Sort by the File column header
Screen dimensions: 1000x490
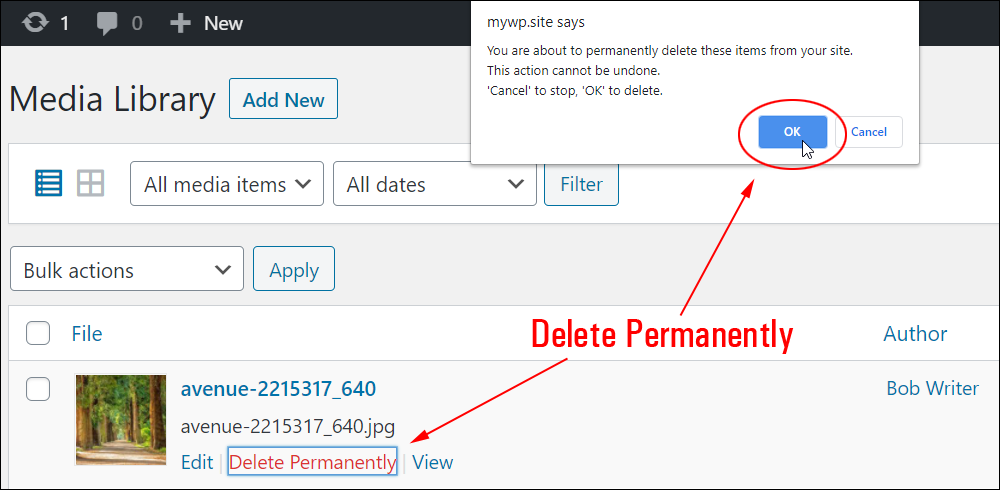coord(87,334)
